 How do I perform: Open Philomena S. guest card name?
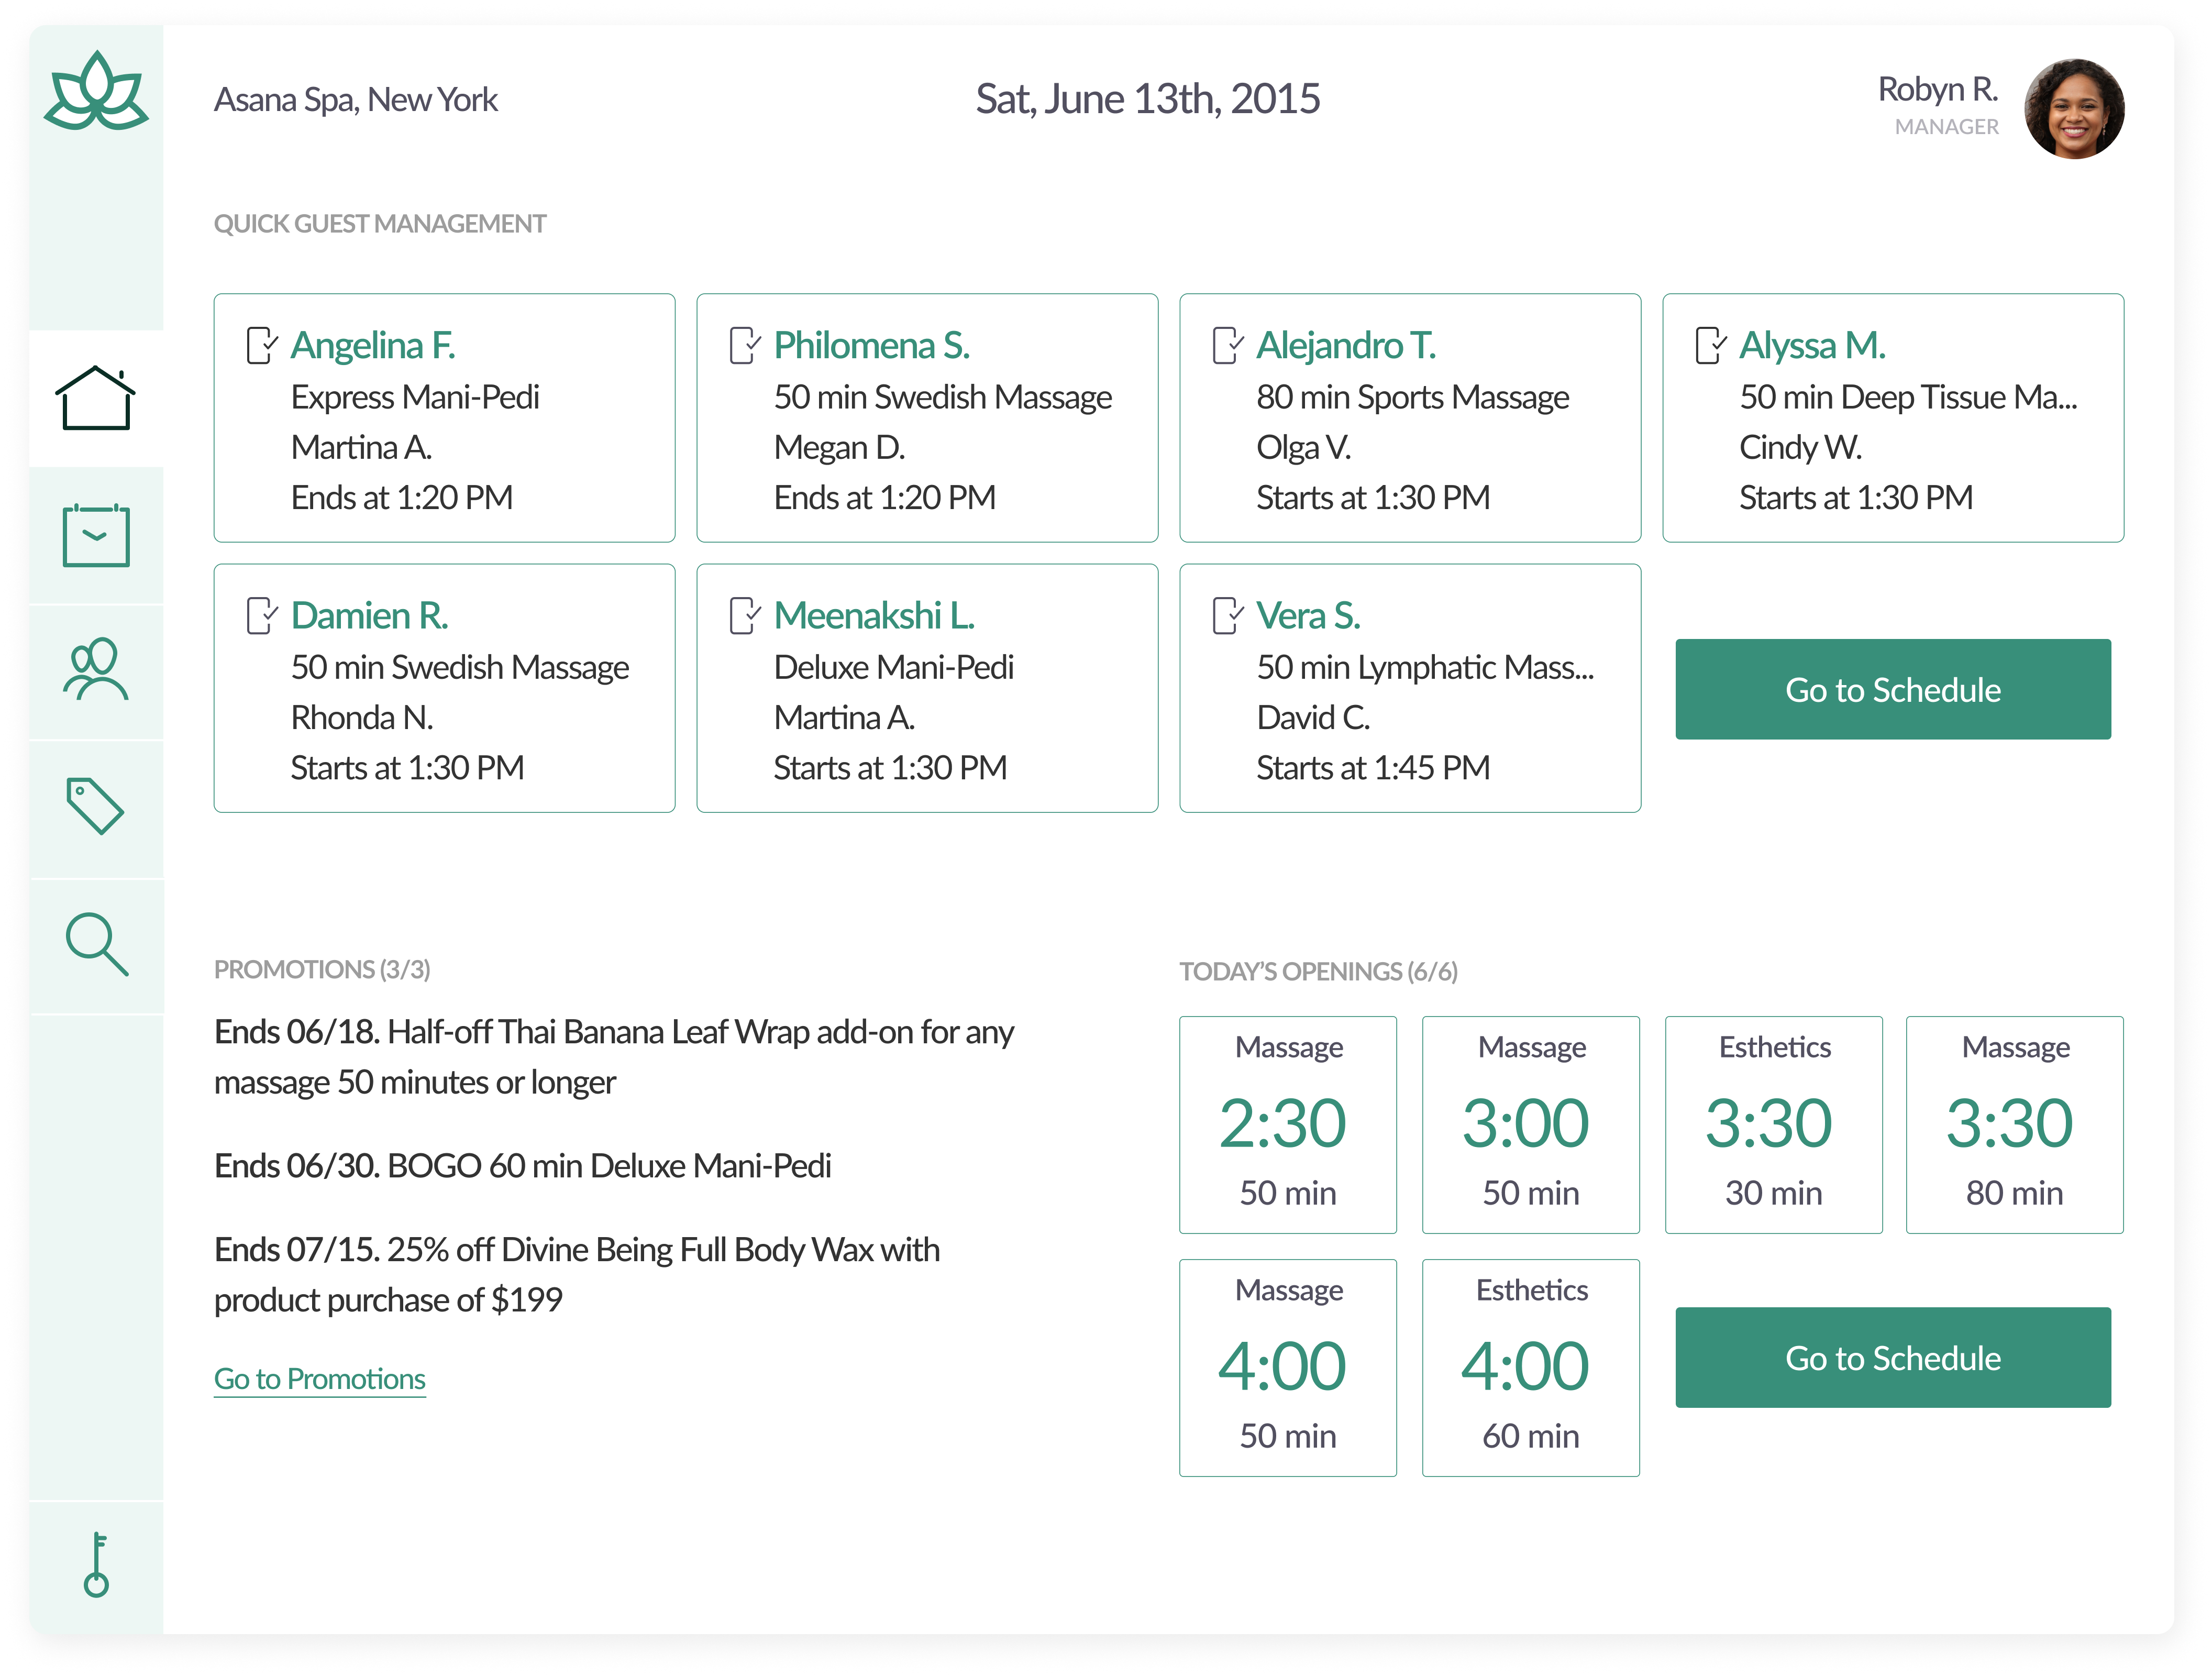871,346
